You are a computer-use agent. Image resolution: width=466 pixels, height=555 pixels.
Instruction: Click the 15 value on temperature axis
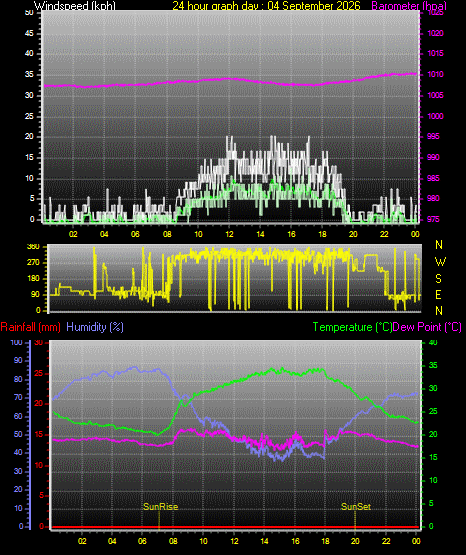click(433, 457)
